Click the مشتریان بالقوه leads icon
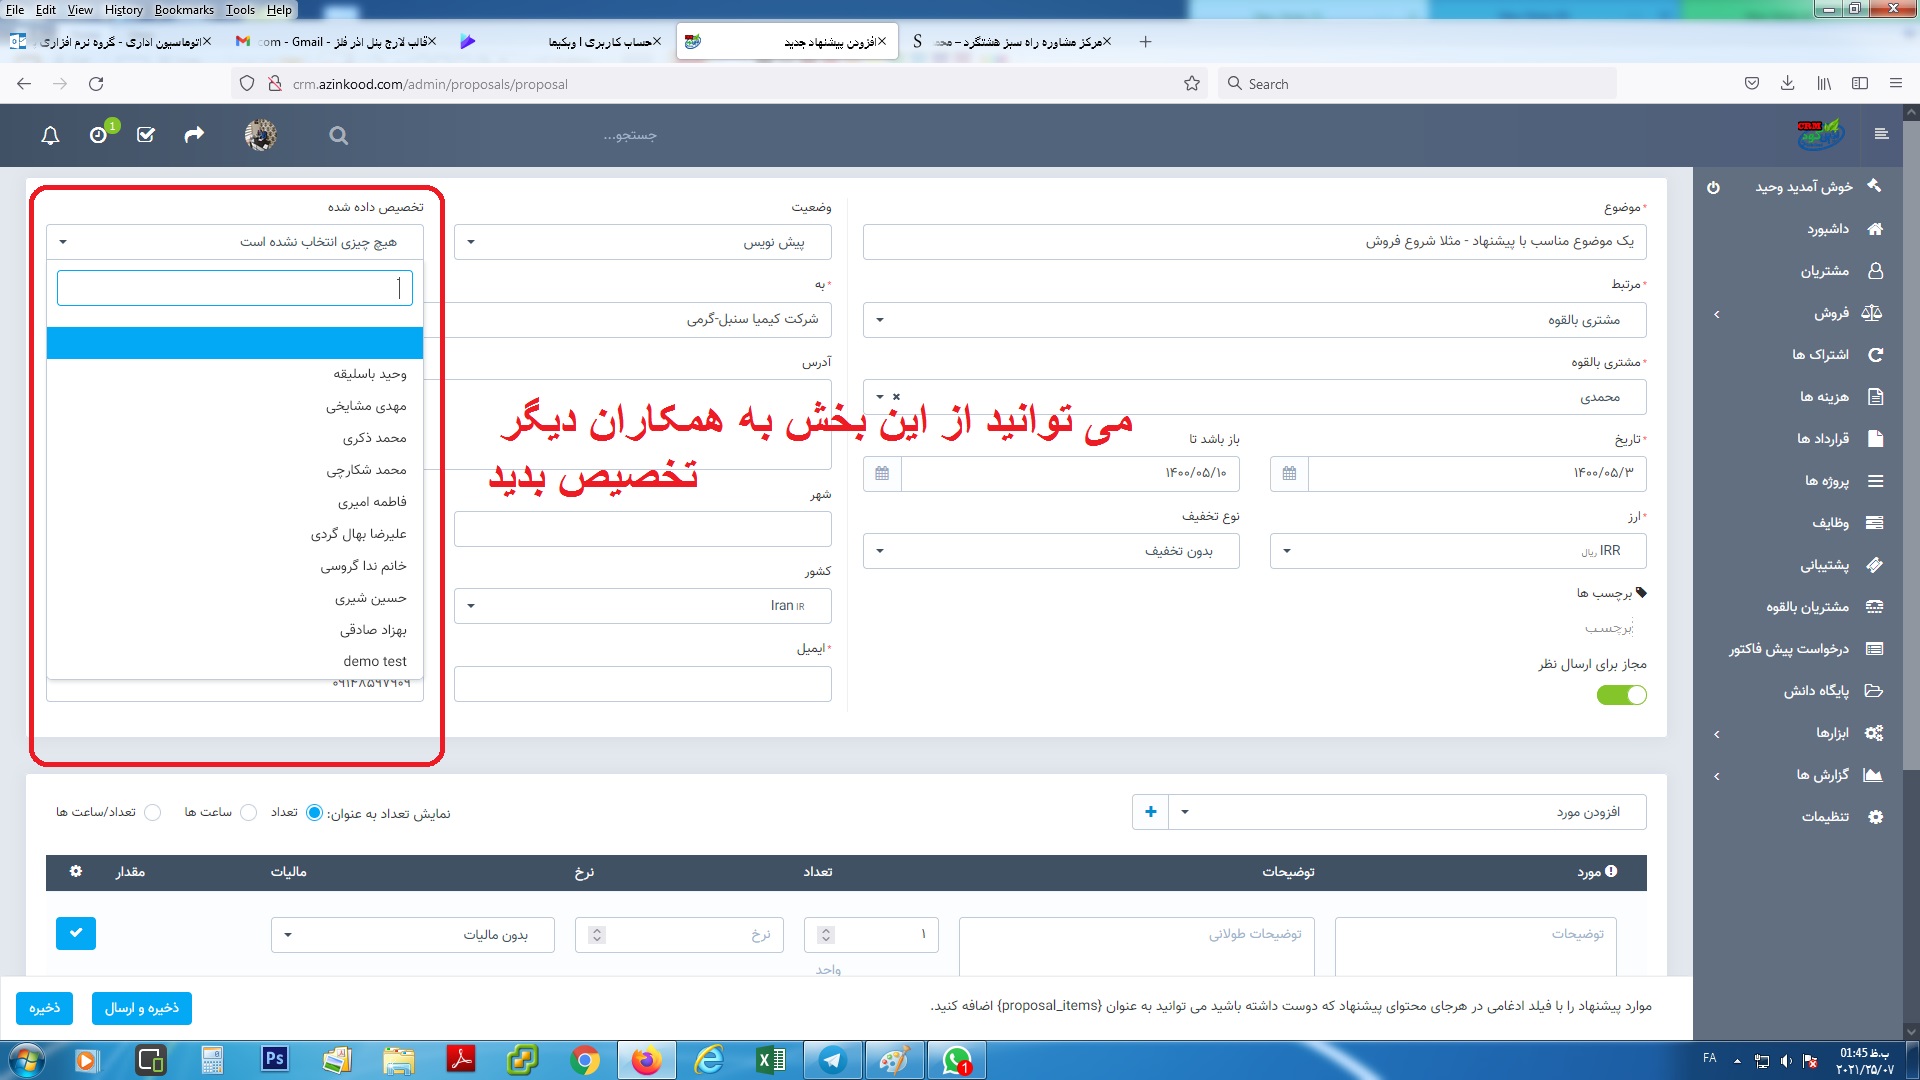Image resolution: width=1920 pixels, height=1080 pixels. [x=1875, y=607]
